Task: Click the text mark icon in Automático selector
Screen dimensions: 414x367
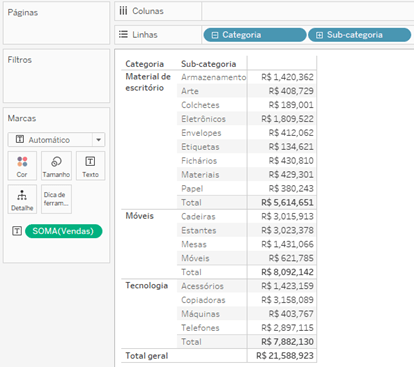Action: pos(20,139)
